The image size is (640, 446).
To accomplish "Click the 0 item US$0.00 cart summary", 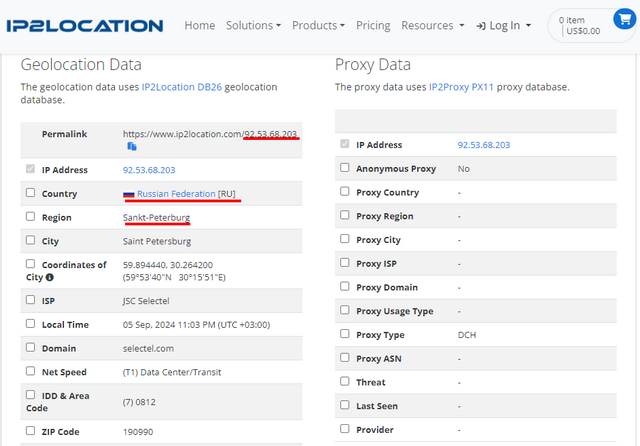I will point(580,26).
